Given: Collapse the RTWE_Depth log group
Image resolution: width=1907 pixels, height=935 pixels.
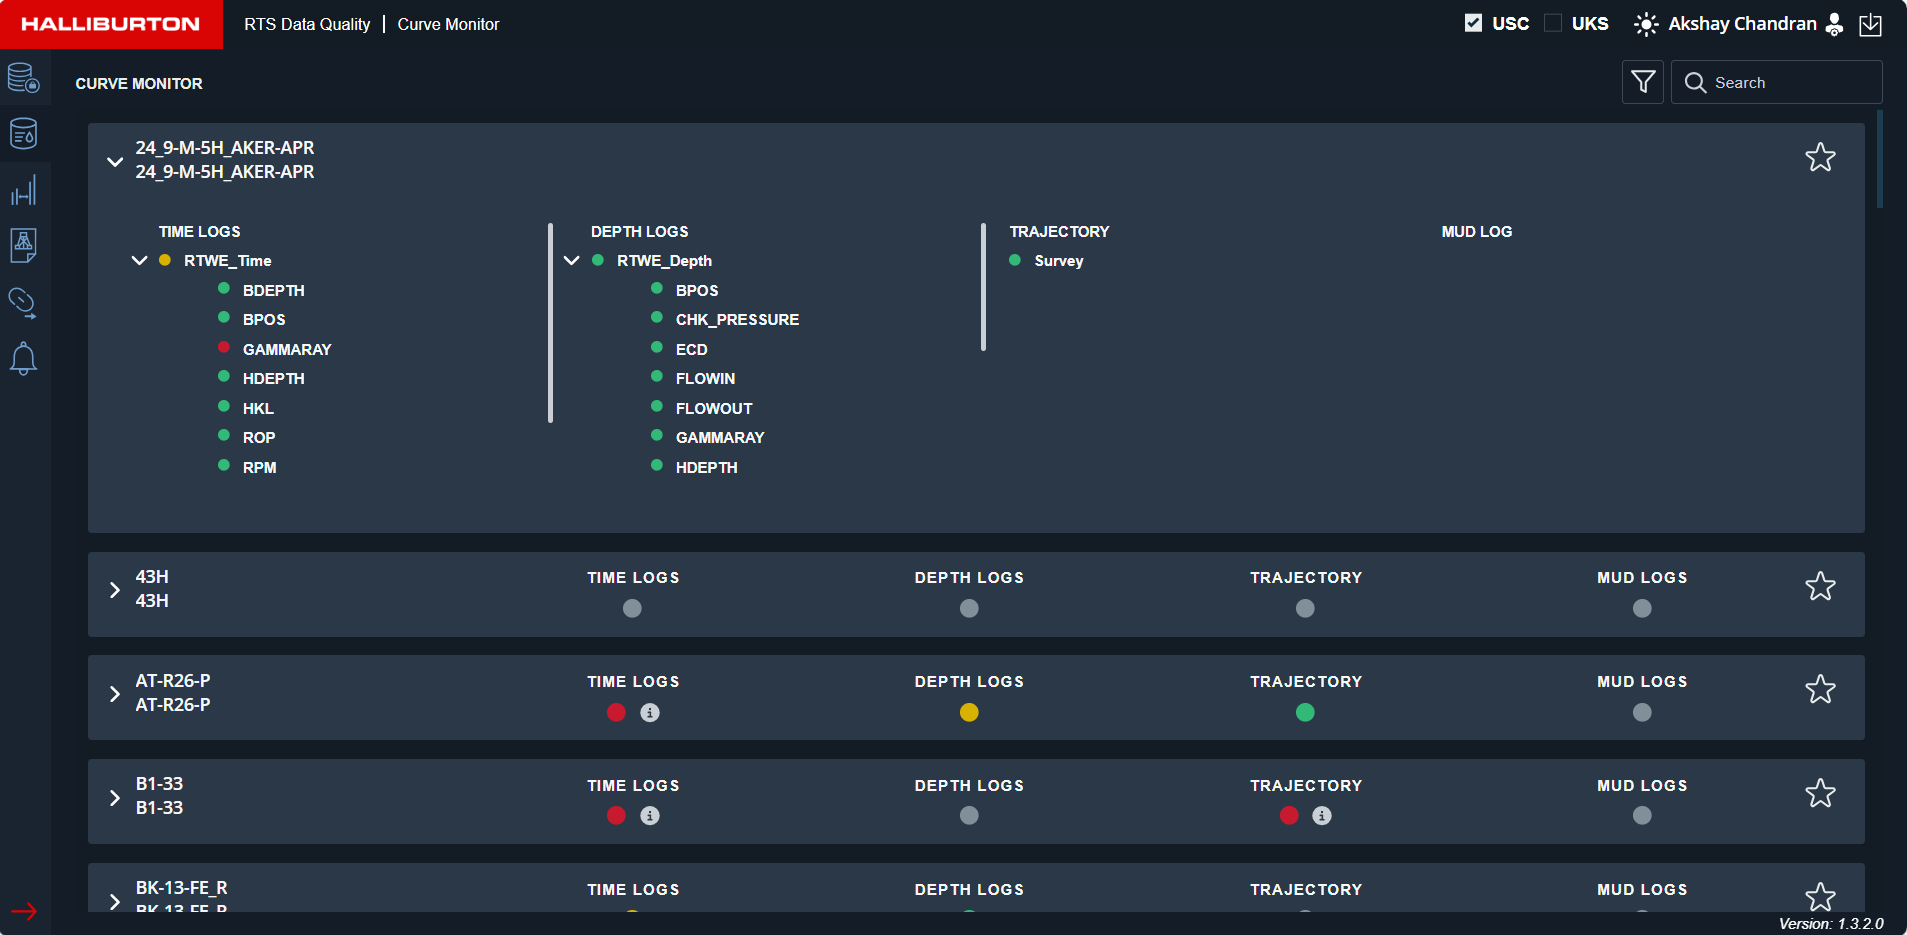Looking at the screenshot, I should pyautogui.click(x=572, y=261).
